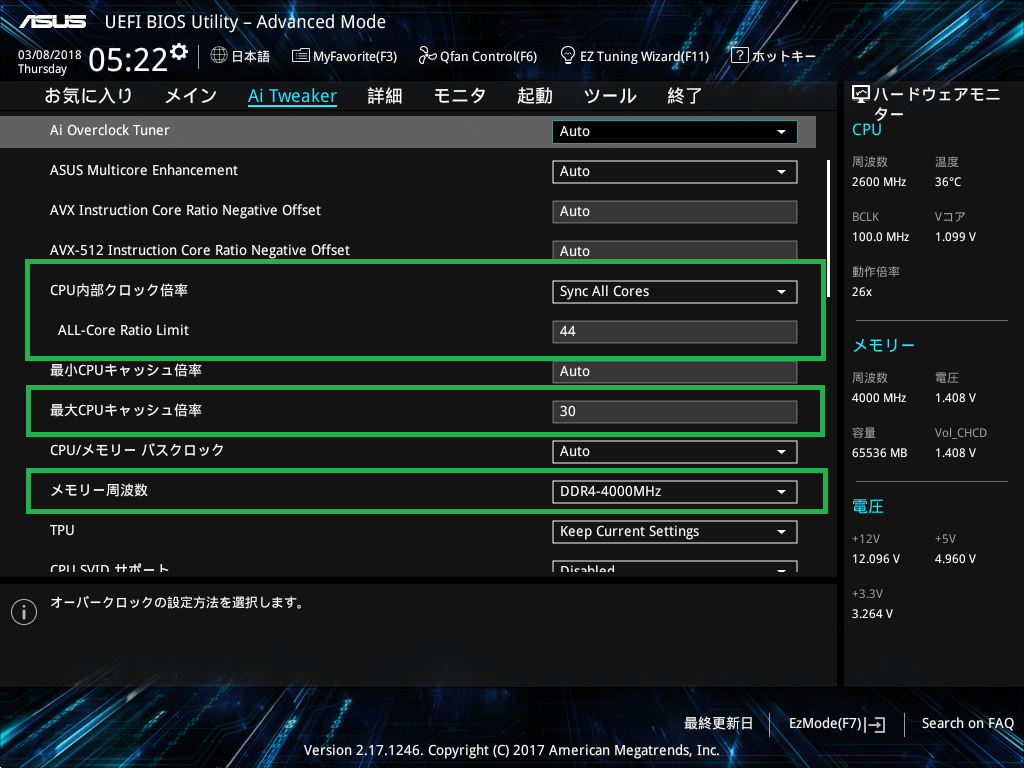
Task: Click EzMode exit arrow icon
Action: (875, 724)
